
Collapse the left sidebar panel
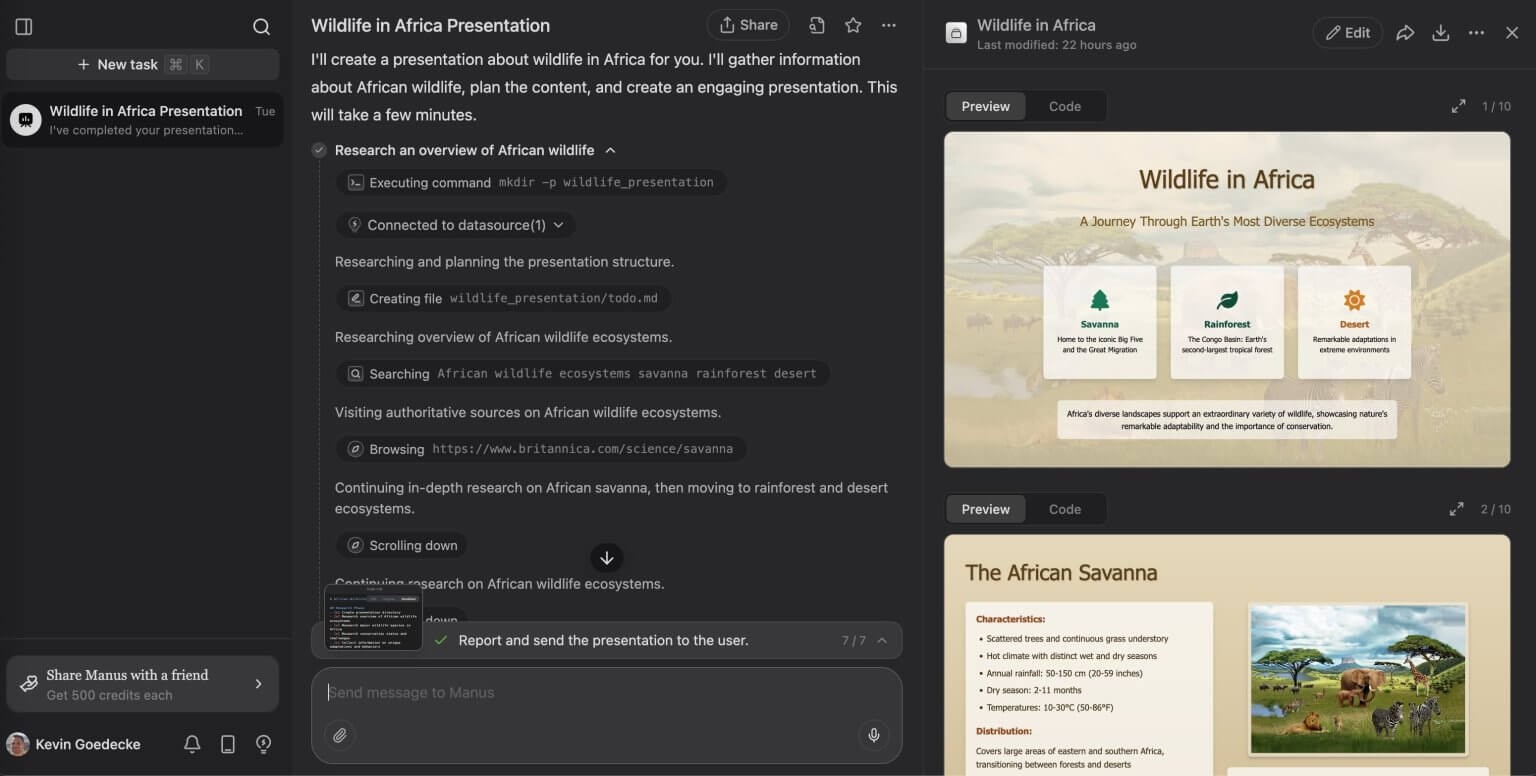(24, 27)
